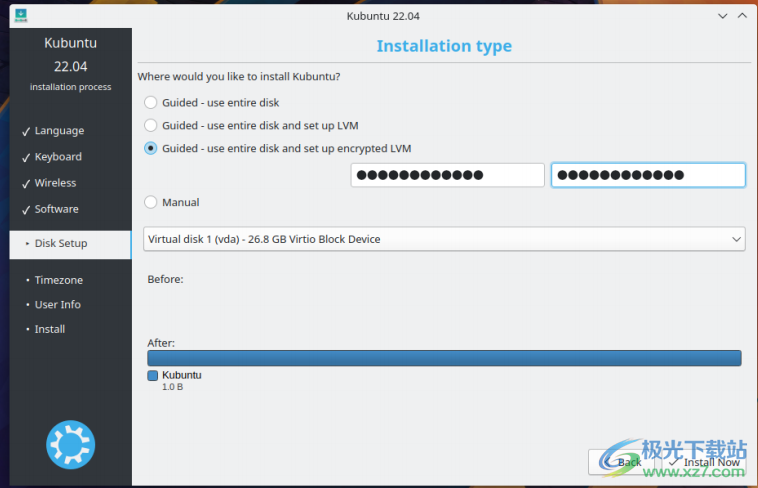Viewport: 758px width, 488px height.
Task: Click the Kubuntu 1.0 B size label
Action: (172, 387)
